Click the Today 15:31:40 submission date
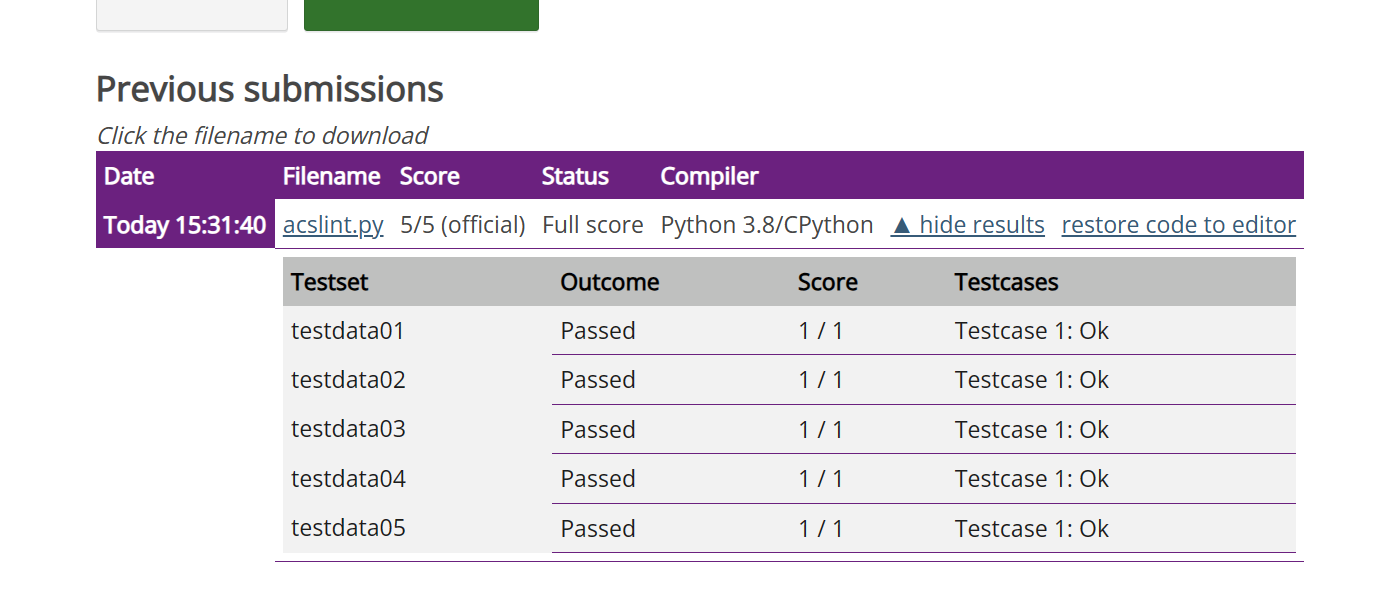The width and height of the screenshot is (1374, 615). click(185, 225)
